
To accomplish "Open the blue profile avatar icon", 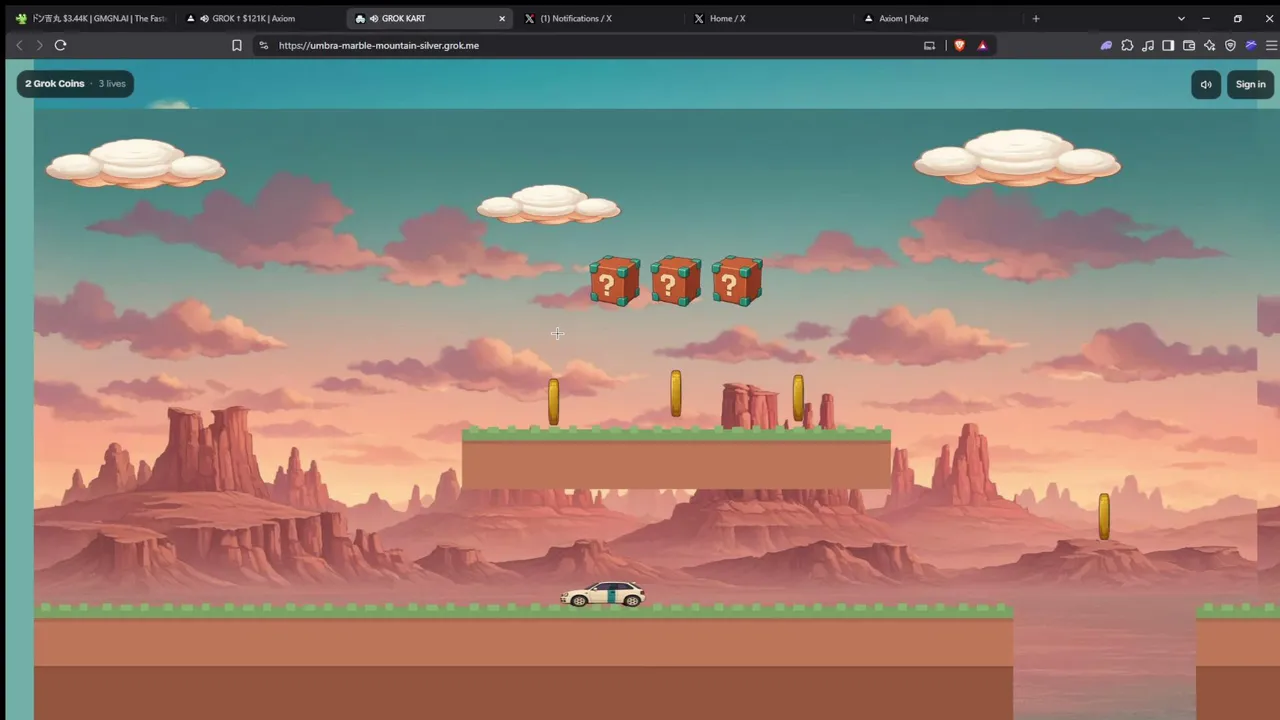I will tap(1251, 45).
